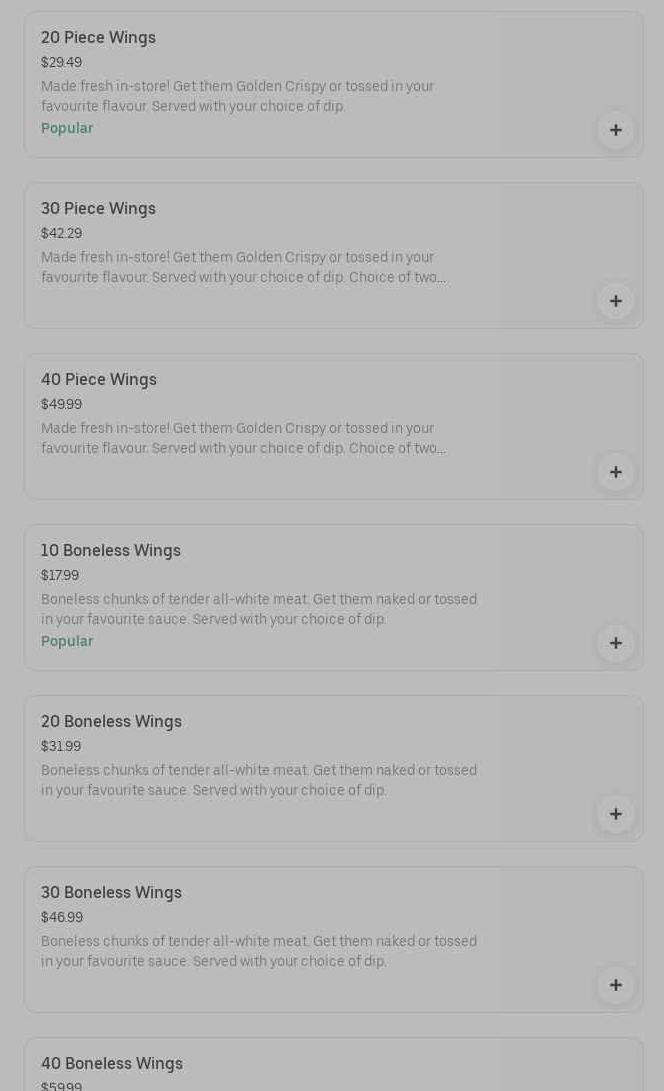Screen dimensions: 664x1091
Task: Click the $46.99 price on 30 Boneless Wings
Action: 62,918
